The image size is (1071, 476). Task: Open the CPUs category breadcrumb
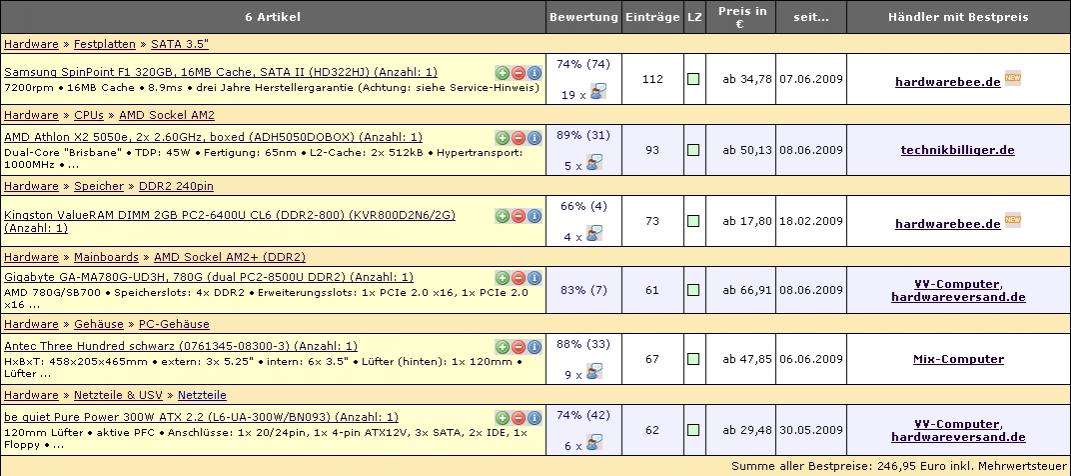pyautogui.click(x=89, y=115)
